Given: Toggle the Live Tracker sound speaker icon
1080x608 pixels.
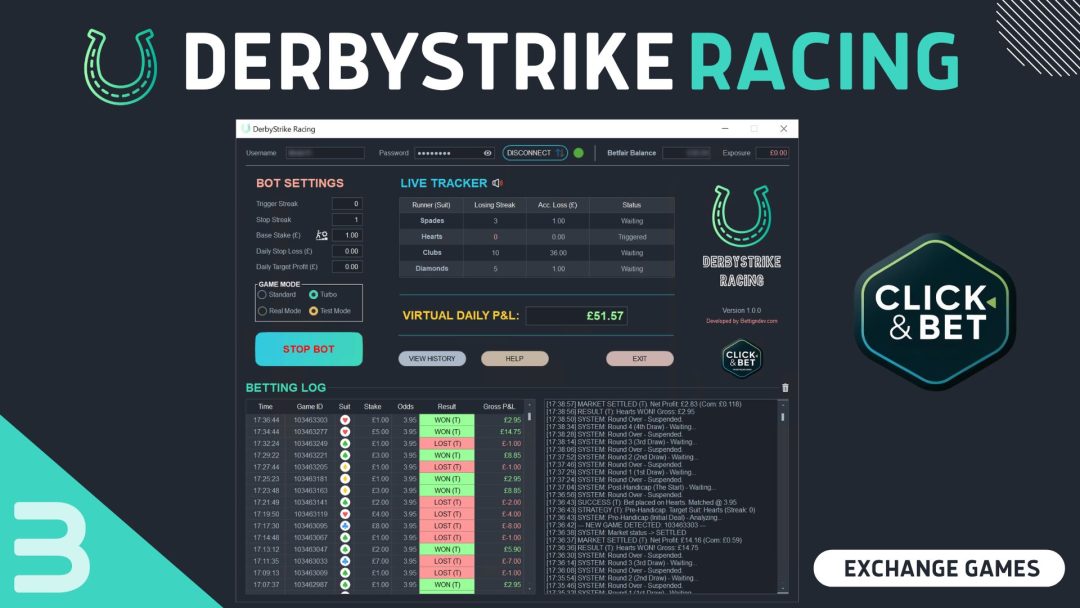Looking at the screenshot, I should [x=497, y=183].
